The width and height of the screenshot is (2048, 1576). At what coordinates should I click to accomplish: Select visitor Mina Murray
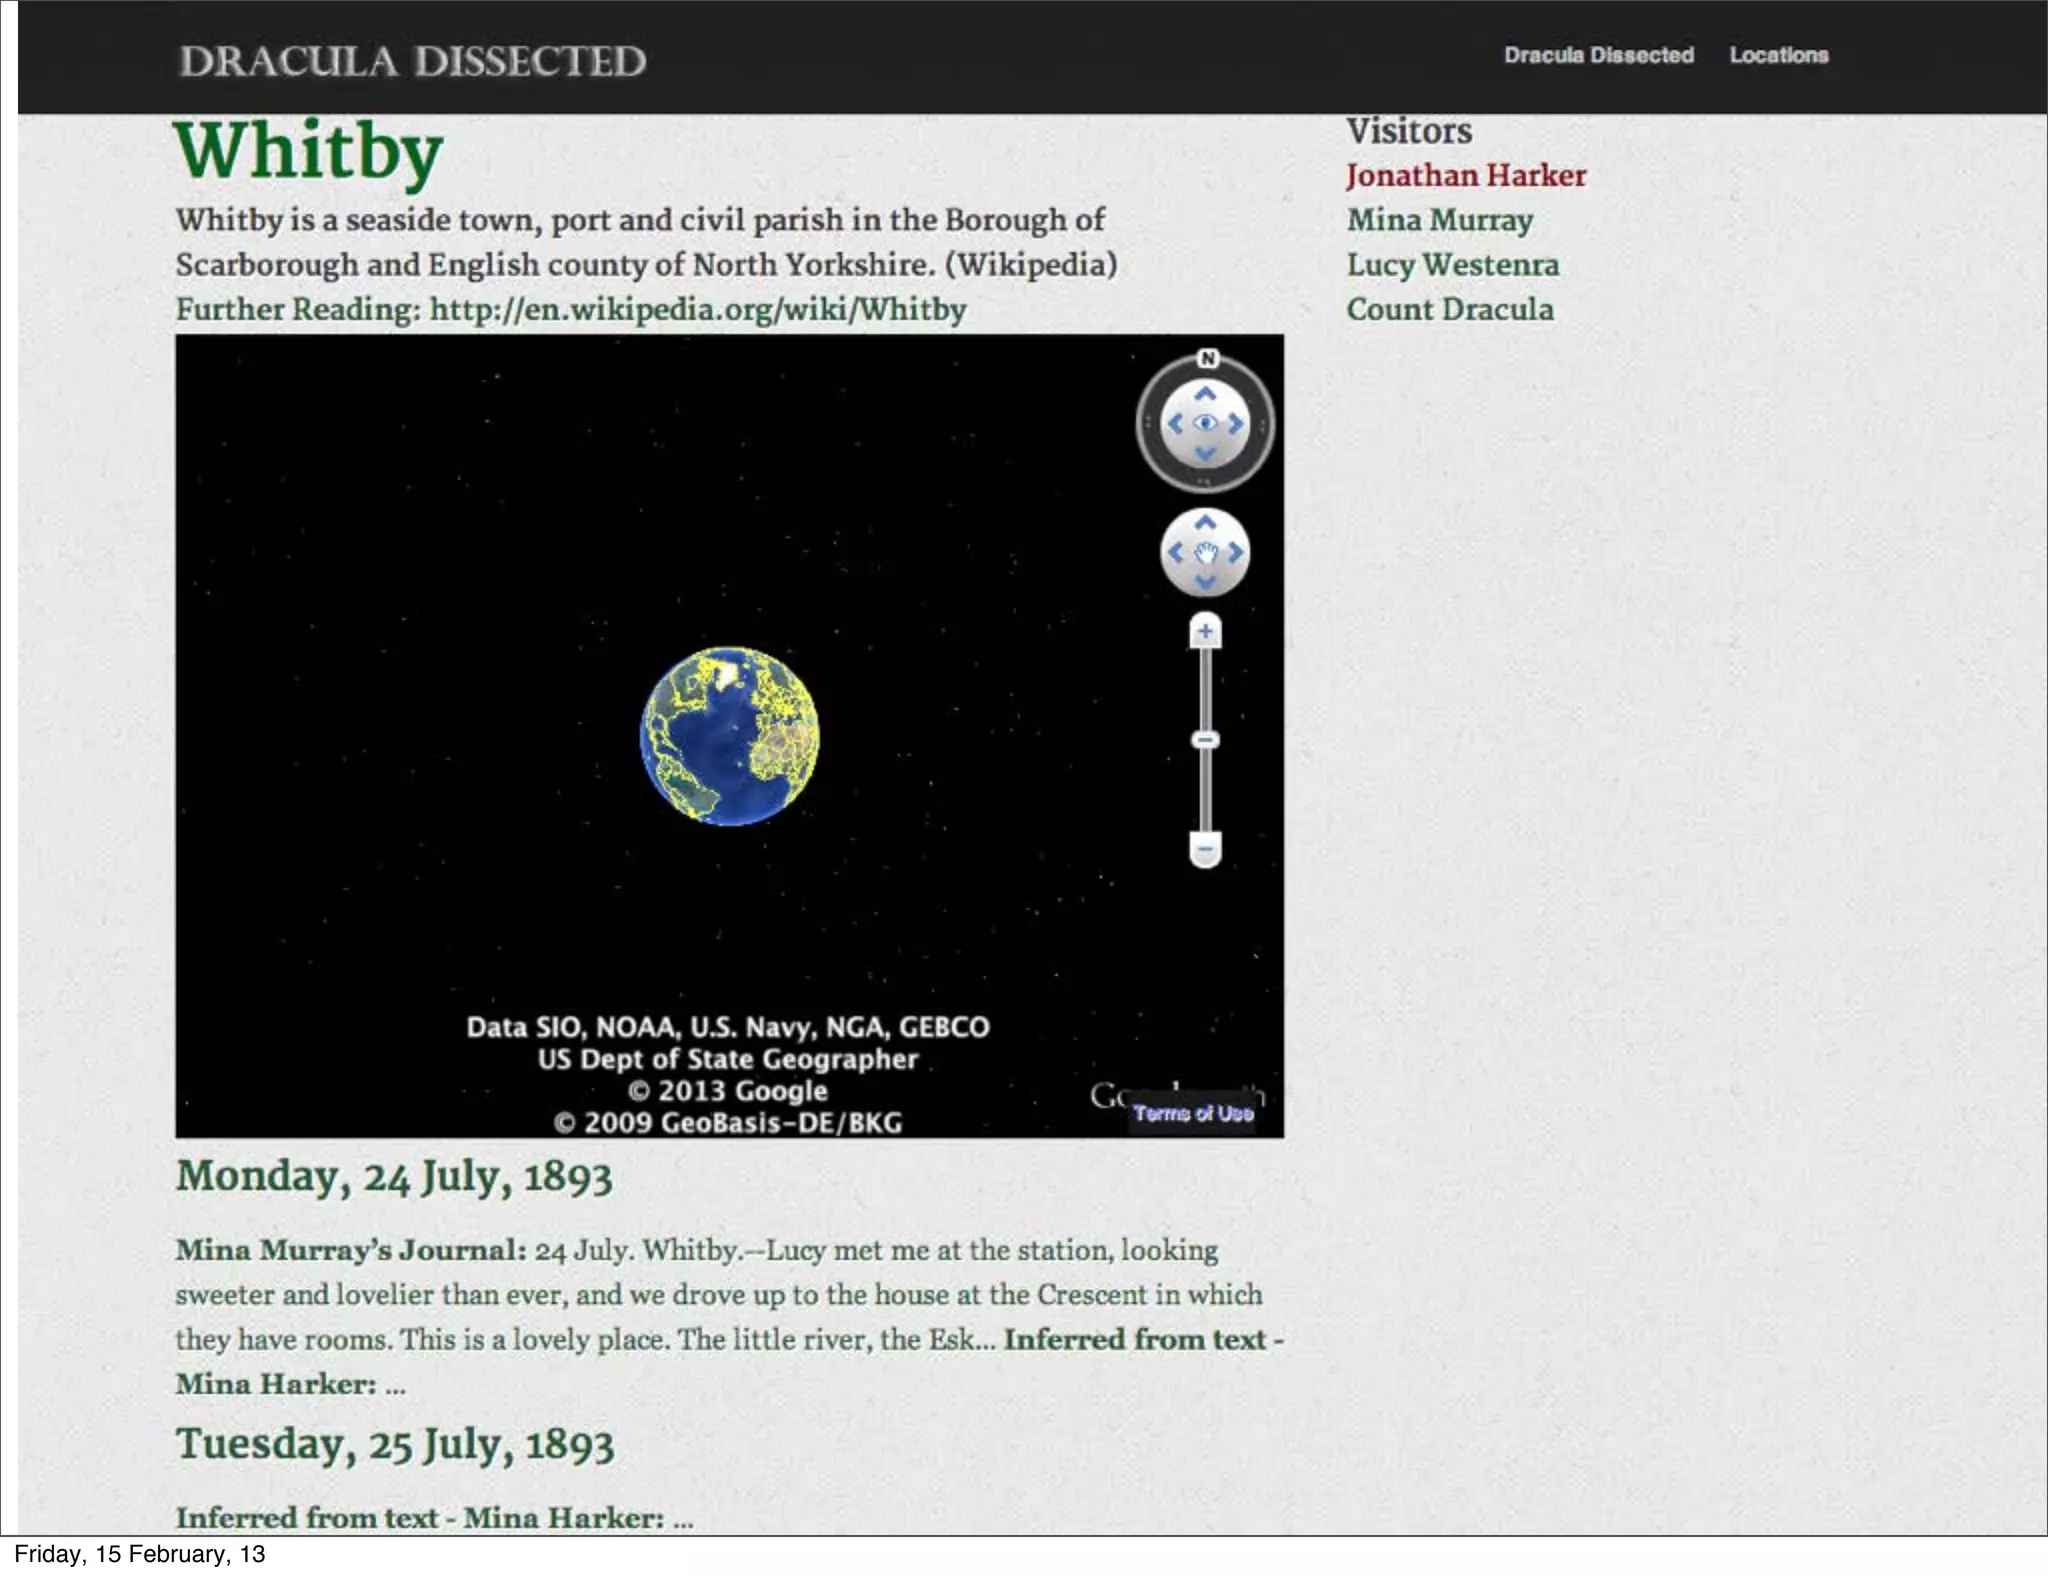click(x=1439, y=220)
